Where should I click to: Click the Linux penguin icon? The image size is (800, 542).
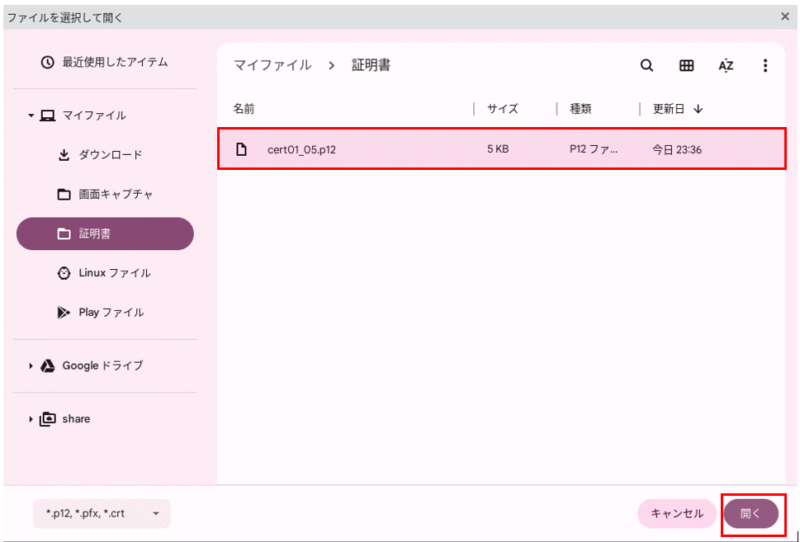click(x=64, y=274)
